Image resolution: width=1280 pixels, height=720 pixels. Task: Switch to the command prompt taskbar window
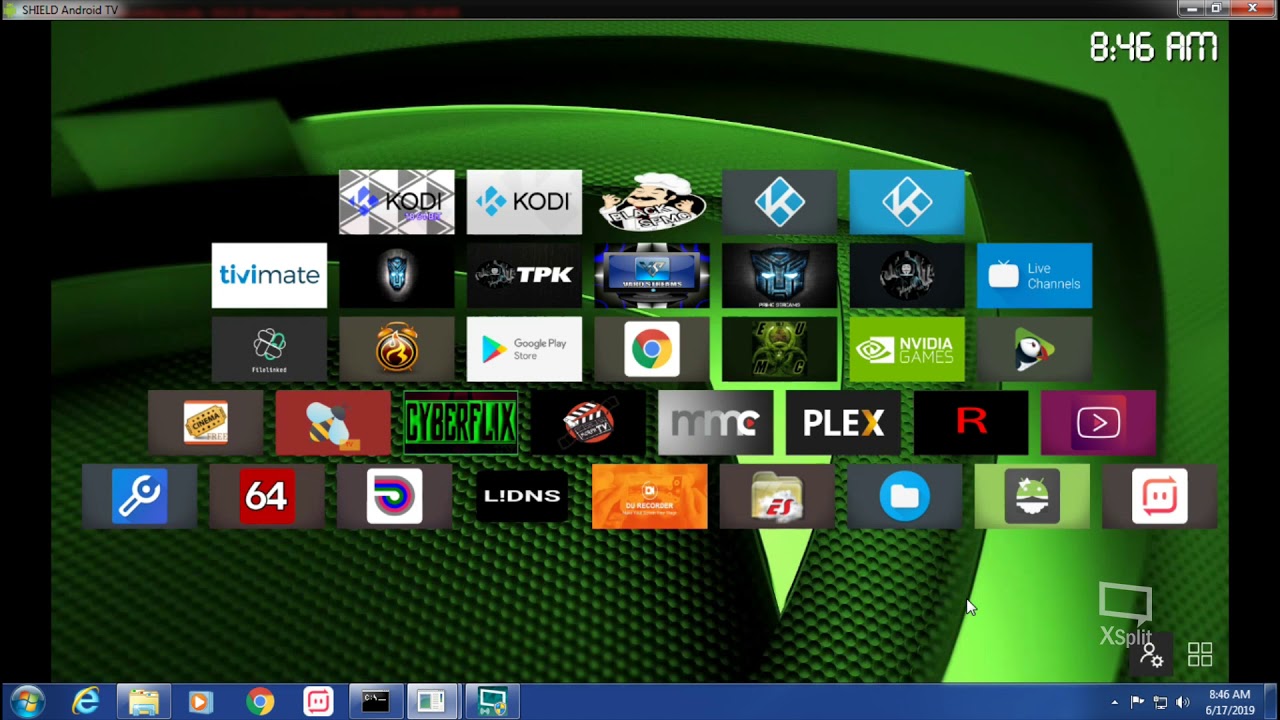(376, 702)
